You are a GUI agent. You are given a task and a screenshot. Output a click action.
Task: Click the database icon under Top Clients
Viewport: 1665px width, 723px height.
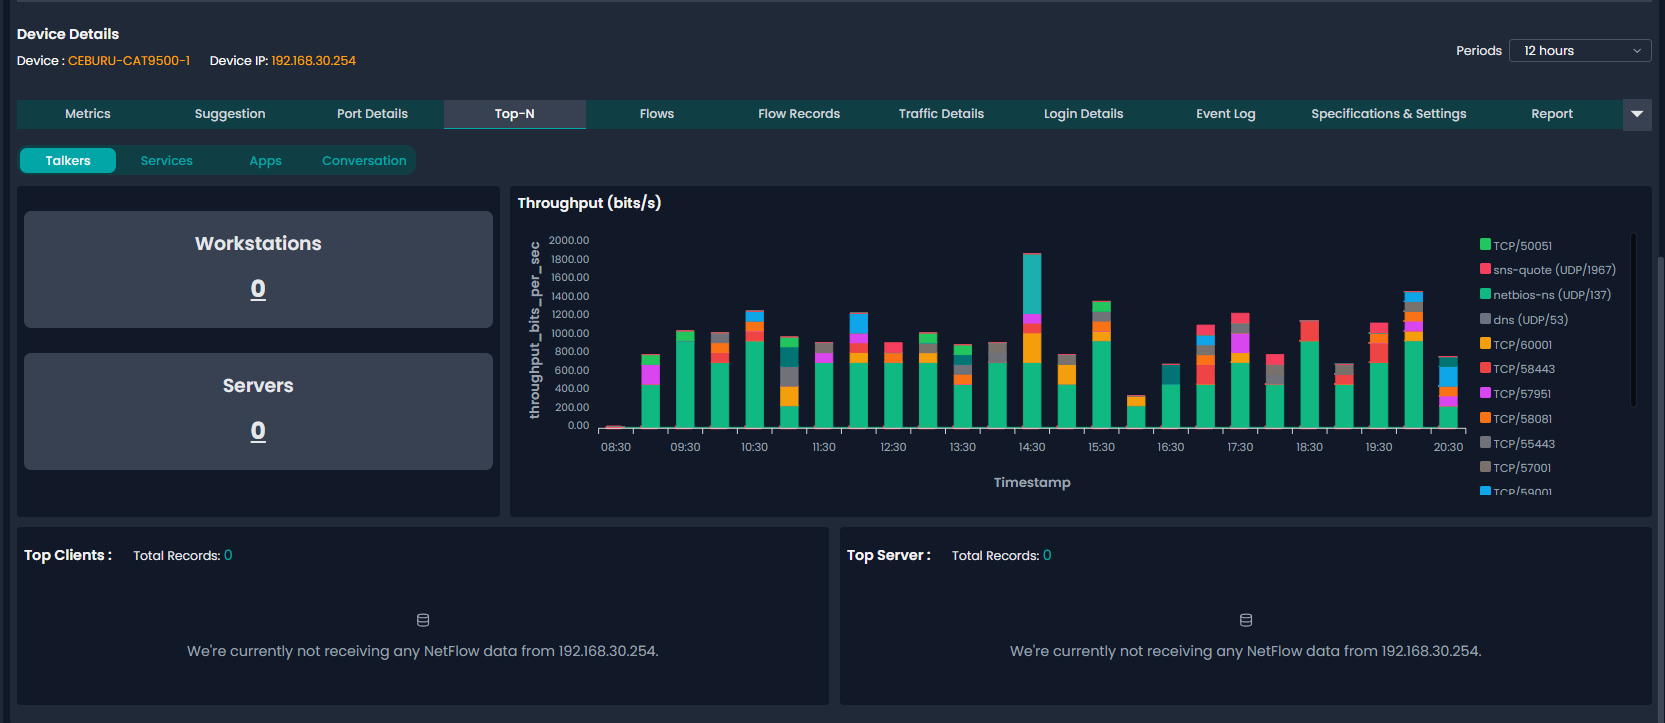coord(423,620)
